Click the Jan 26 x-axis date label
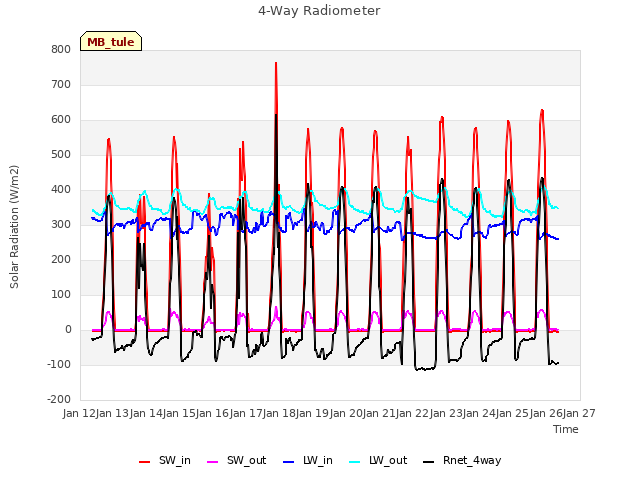 tap(546, 414)
